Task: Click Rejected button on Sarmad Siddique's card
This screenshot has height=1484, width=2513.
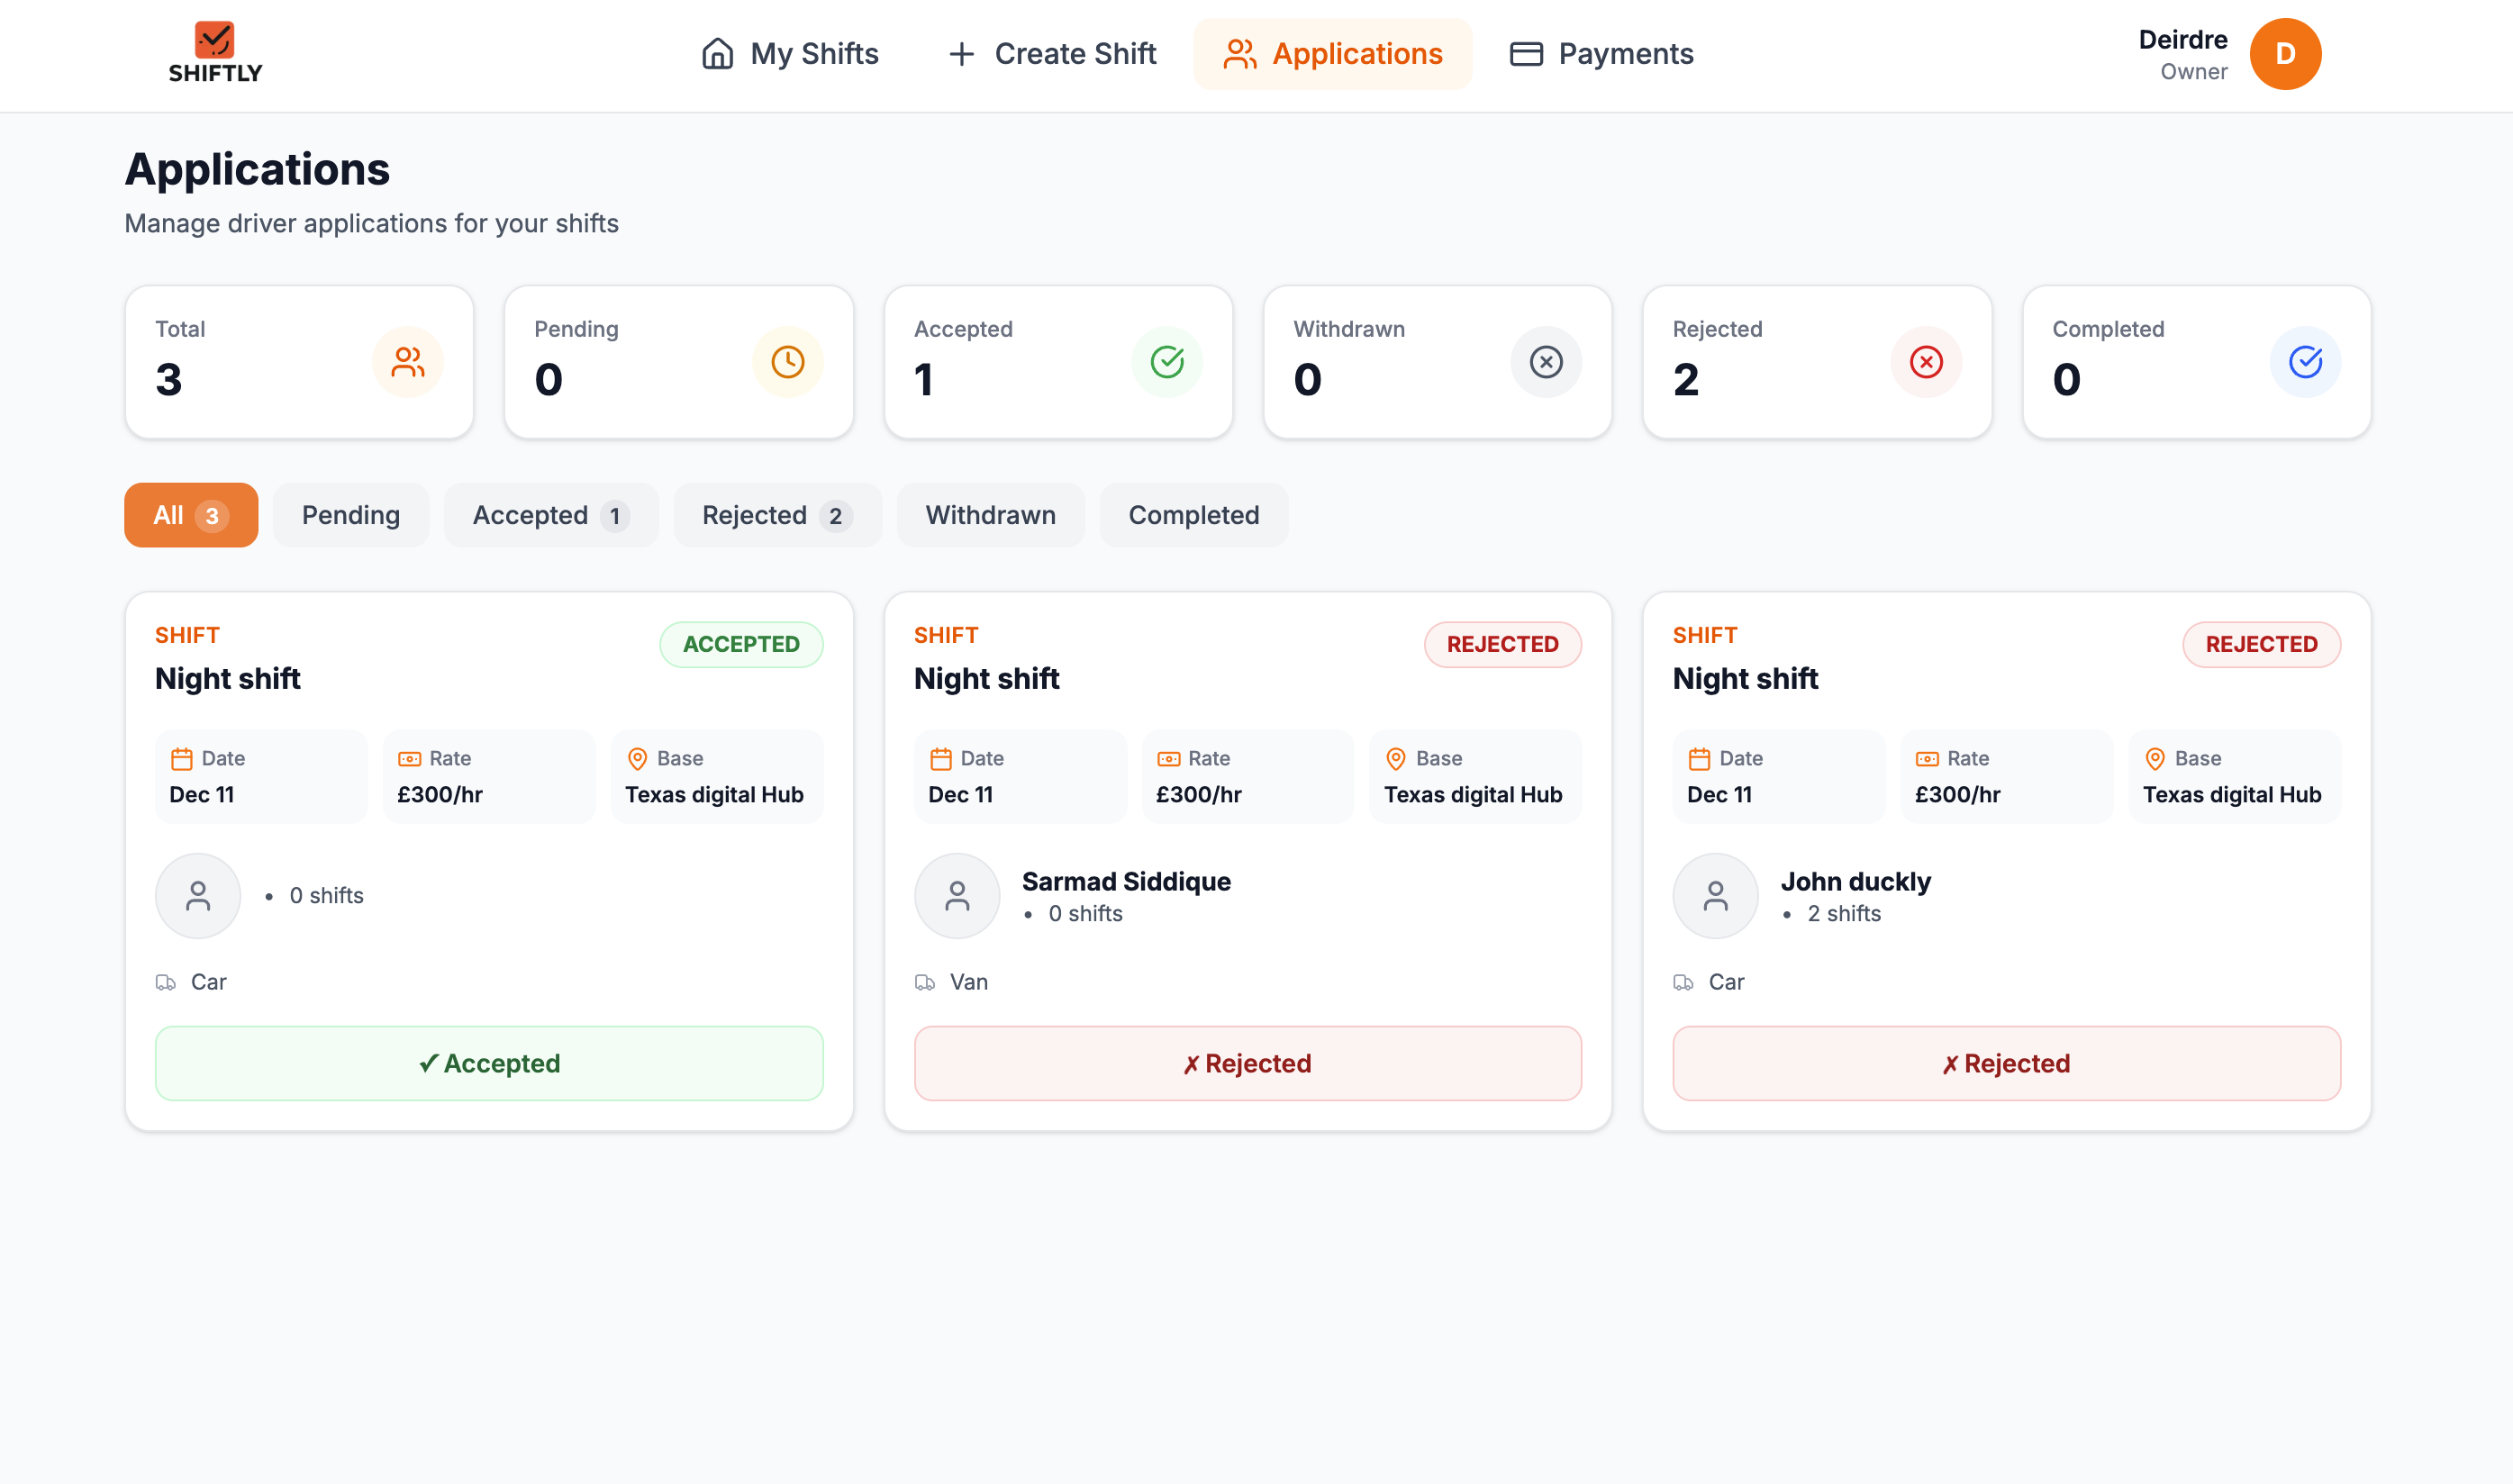Action: pos(1247,1063)
